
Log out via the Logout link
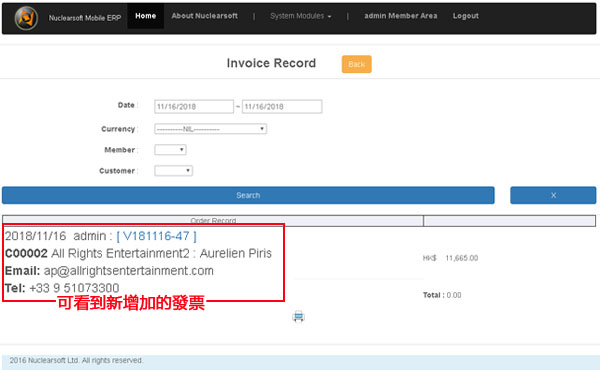point(466,16)
